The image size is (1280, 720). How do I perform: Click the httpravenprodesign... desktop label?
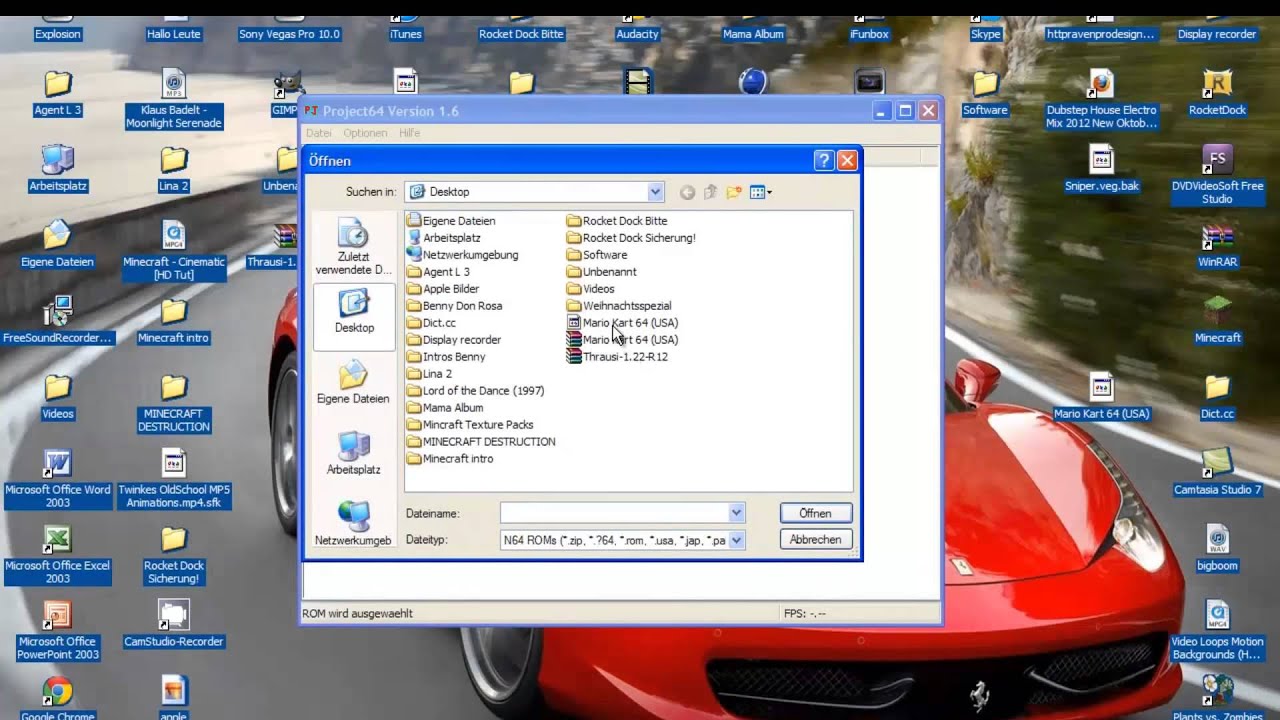[x=1100, y=34]
